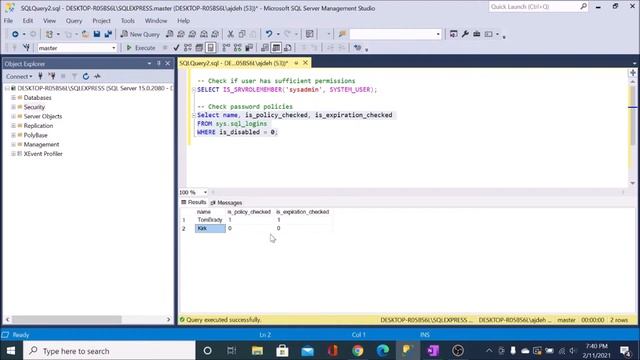
Task: Open File Explorer from the taskbar
Action: coord(257,351)
